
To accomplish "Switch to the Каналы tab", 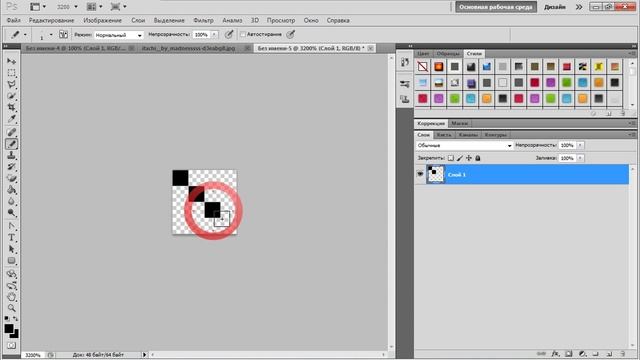I will point(468,135).
